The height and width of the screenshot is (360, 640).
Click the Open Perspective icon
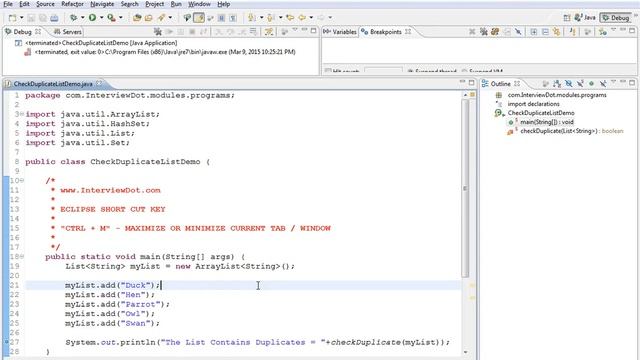[x=567, y=18]
